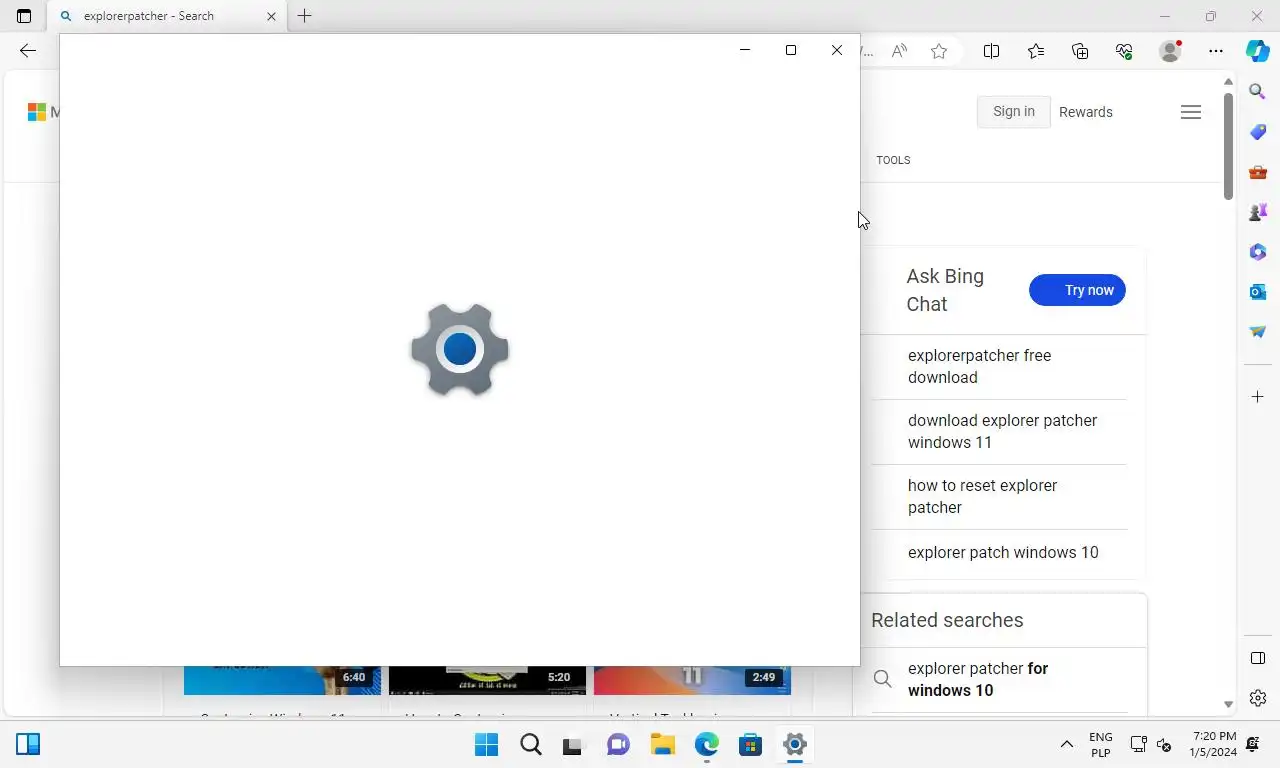Click the scrollbar up arrow
Image resolution: width=1280 pixels, height=768 pixels.
pos(1229,82)
